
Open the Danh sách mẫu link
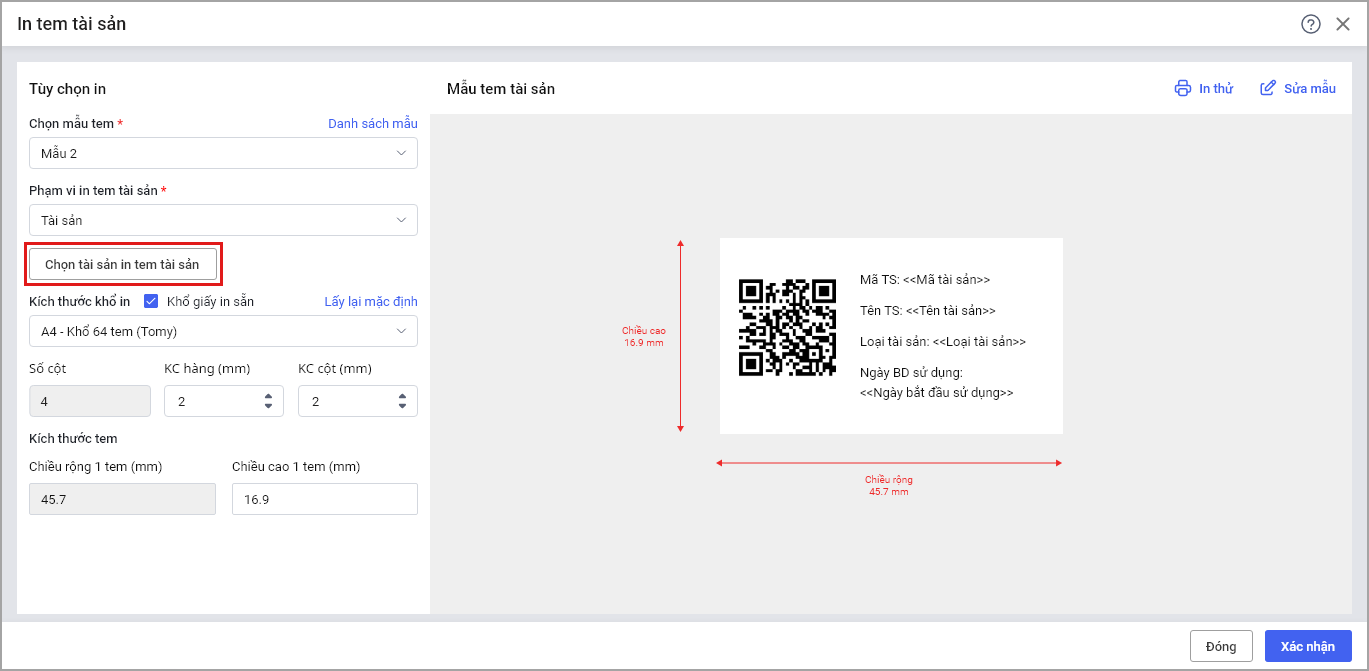coord(372,123)
